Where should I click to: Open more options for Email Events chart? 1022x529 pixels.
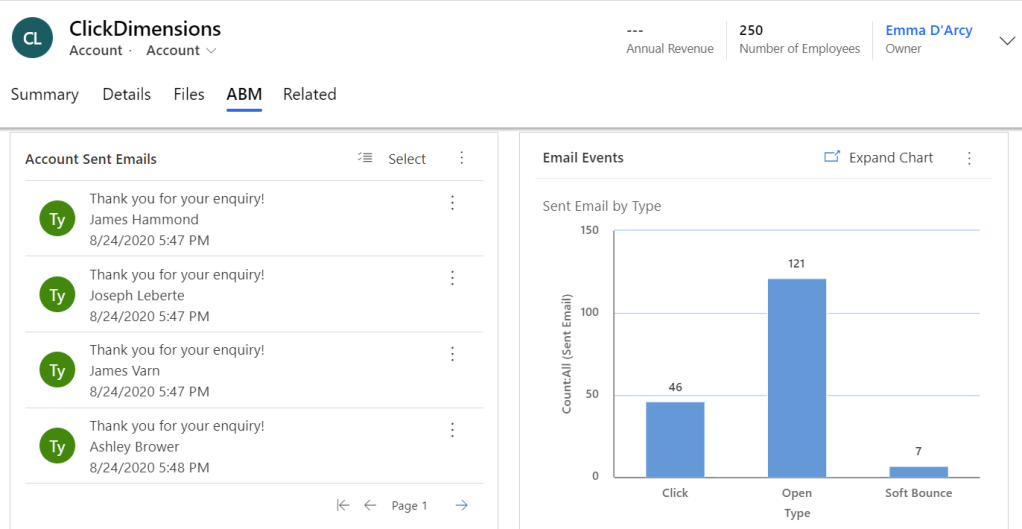[968, 158]
